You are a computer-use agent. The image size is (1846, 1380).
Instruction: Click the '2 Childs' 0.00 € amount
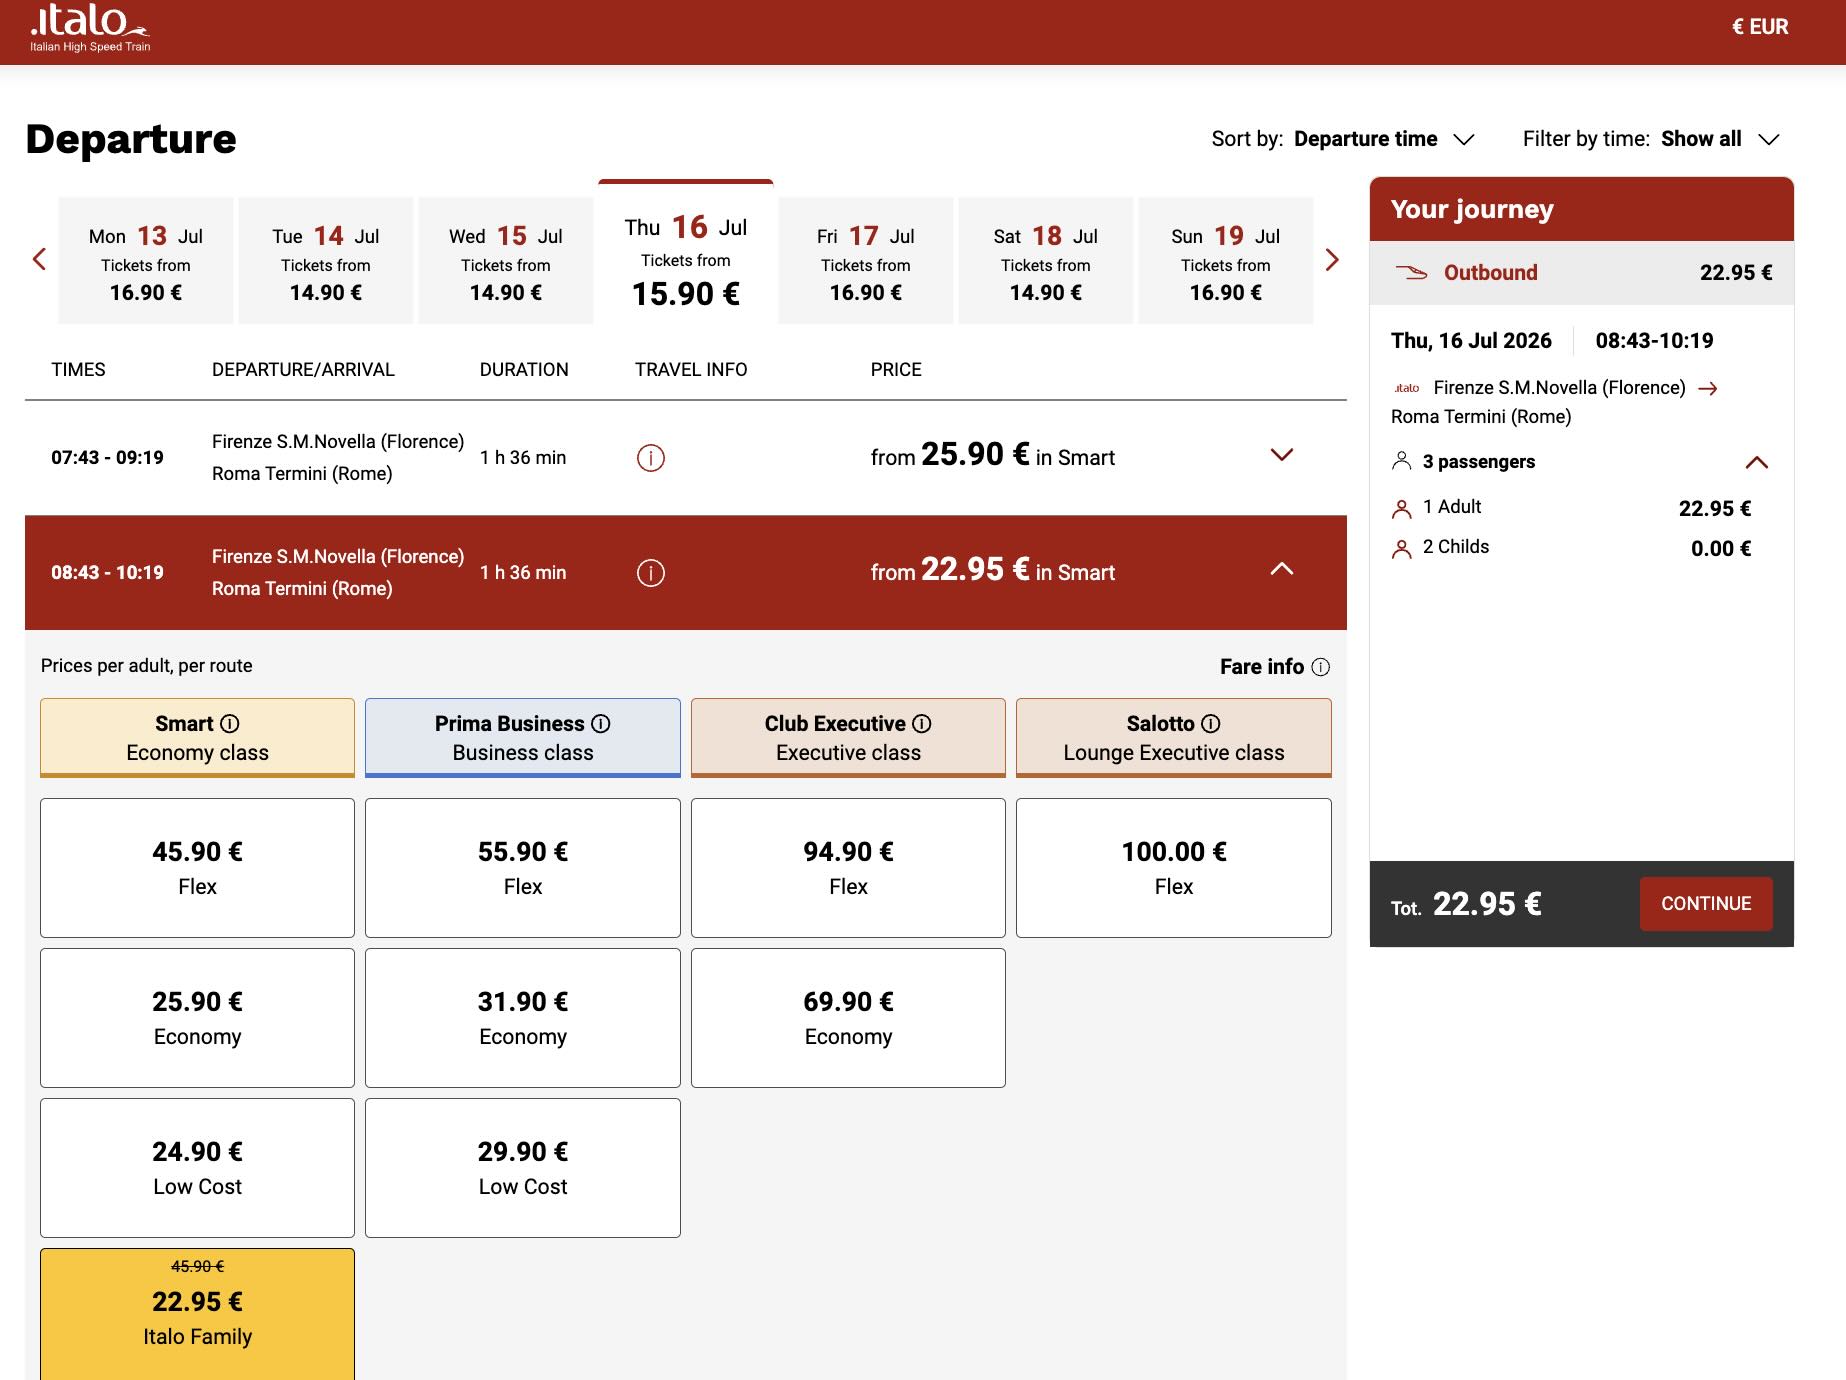[x=1721, y=549]
